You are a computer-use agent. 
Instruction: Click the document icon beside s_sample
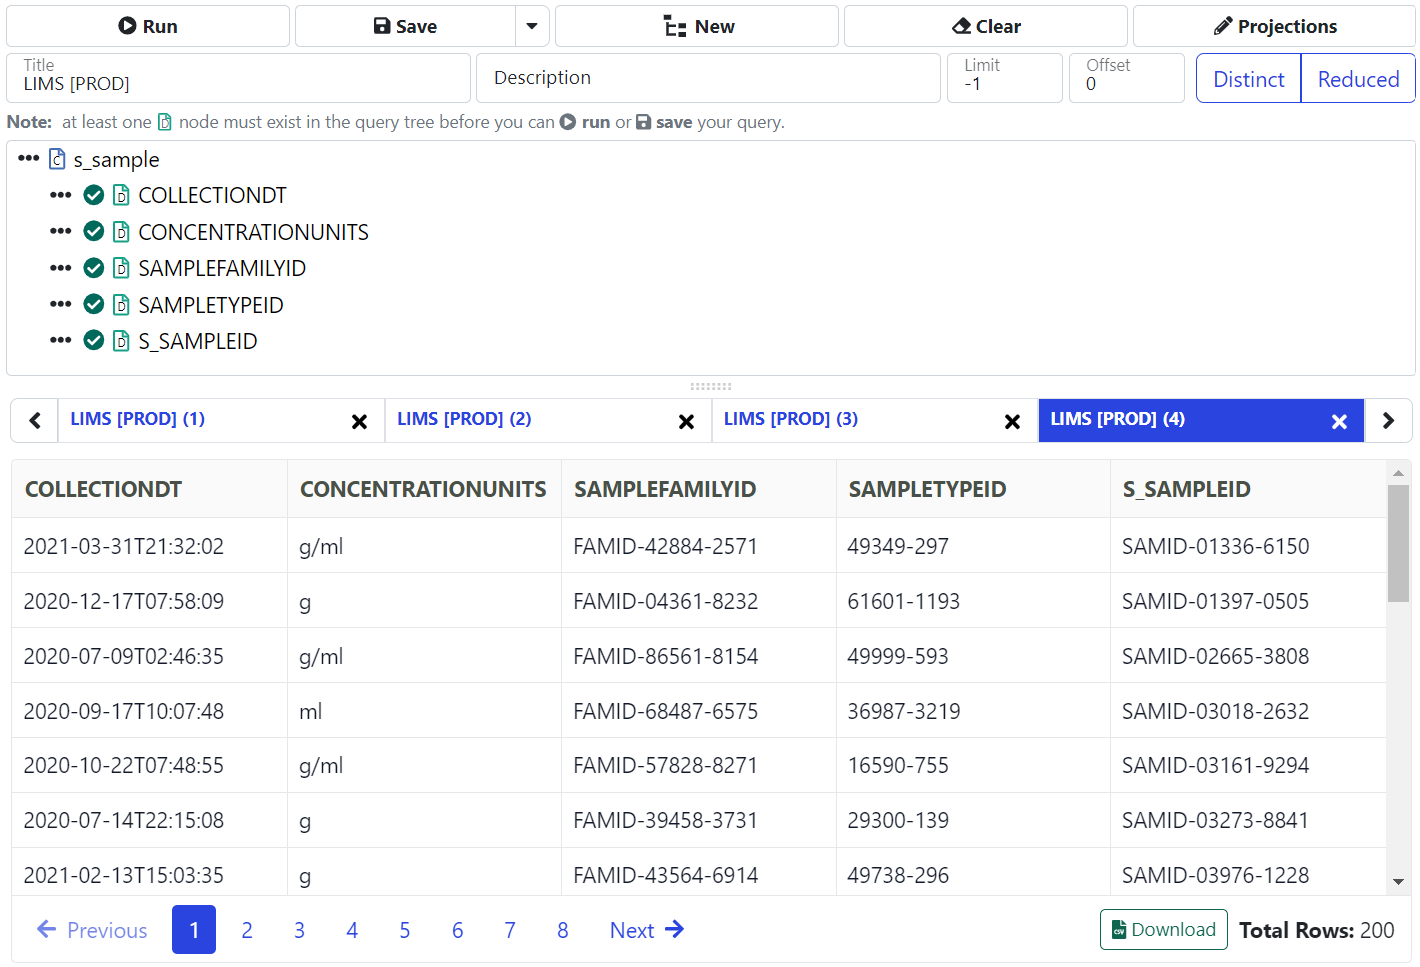click(58, 160)
